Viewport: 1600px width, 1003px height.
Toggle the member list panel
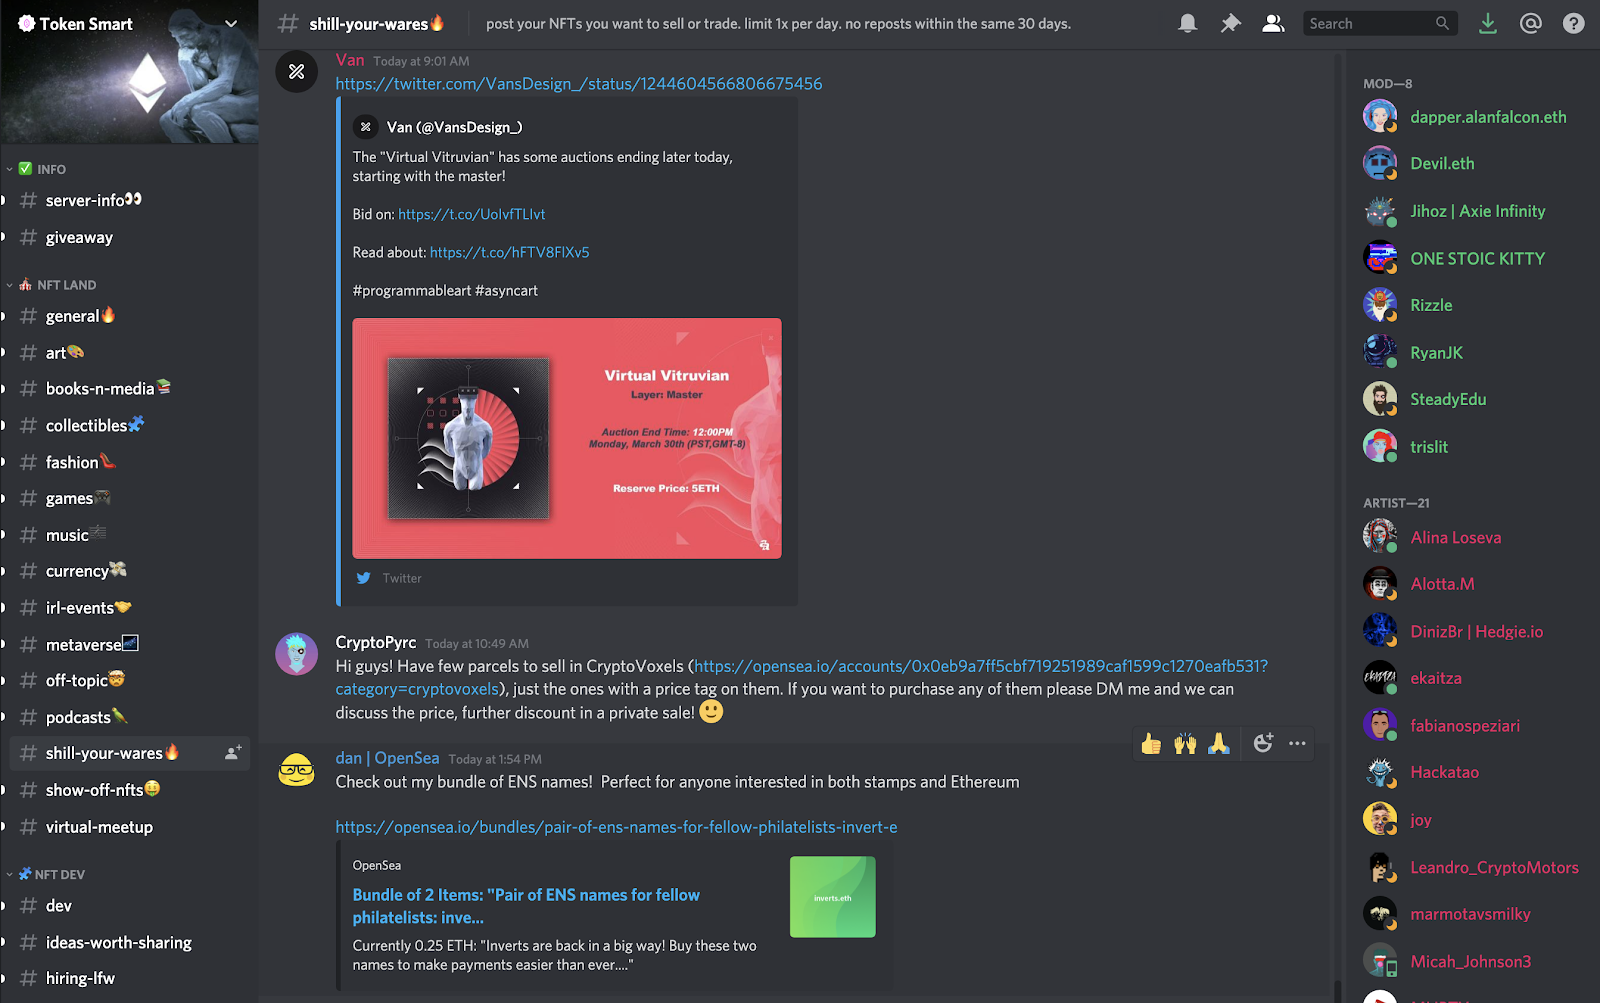click(1273, 23)
